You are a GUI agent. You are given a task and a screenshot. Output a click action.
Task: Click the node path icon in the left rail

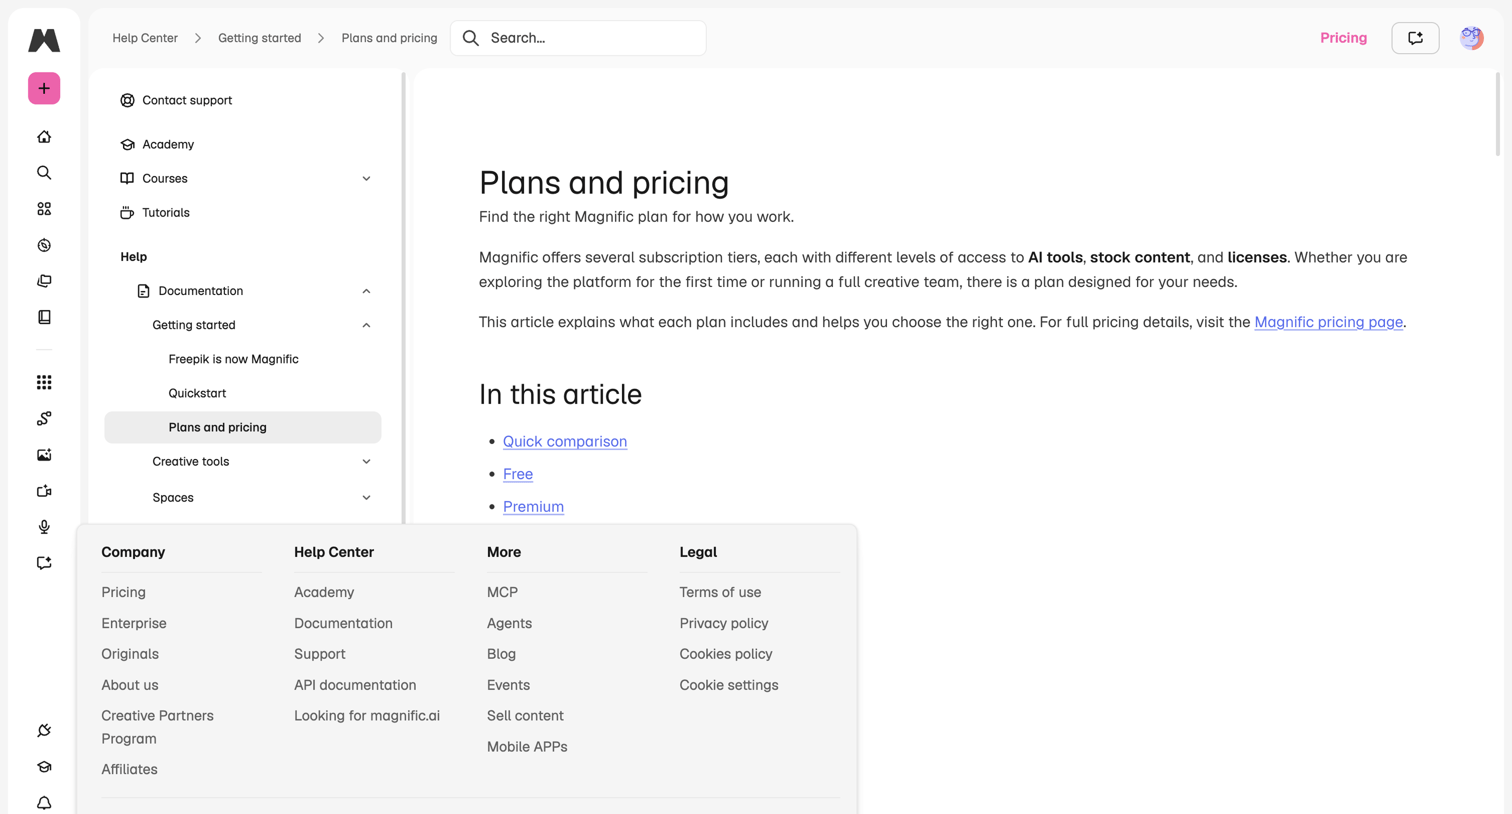pos(44,418)
